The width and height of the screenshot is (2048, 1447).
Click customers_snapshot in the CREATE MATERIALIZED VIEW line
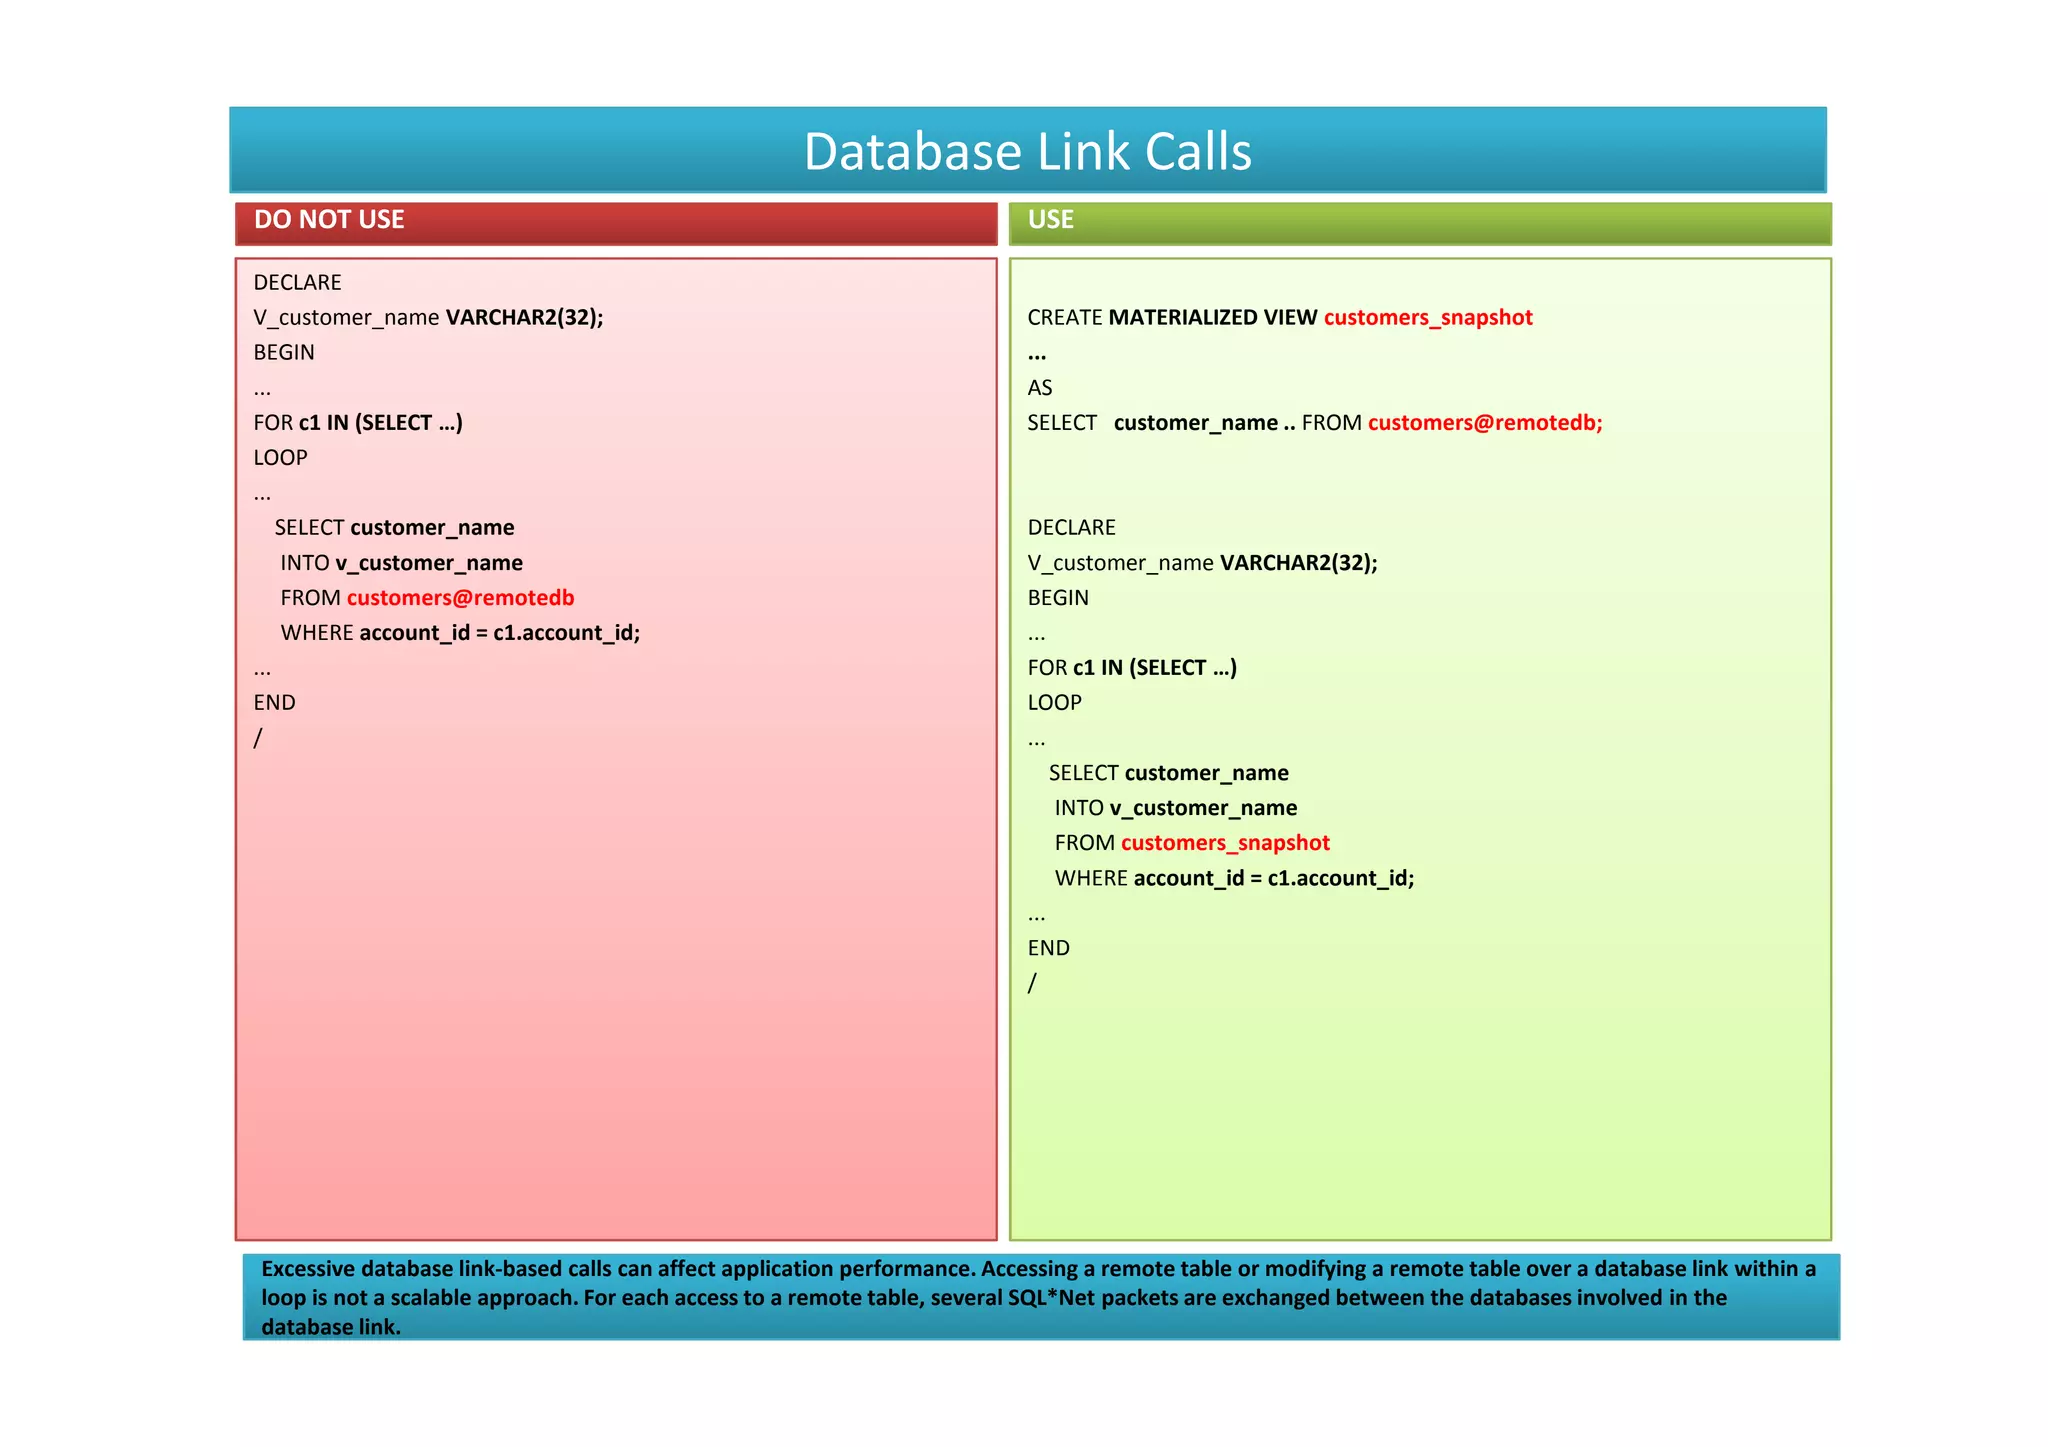[1427, 318]
